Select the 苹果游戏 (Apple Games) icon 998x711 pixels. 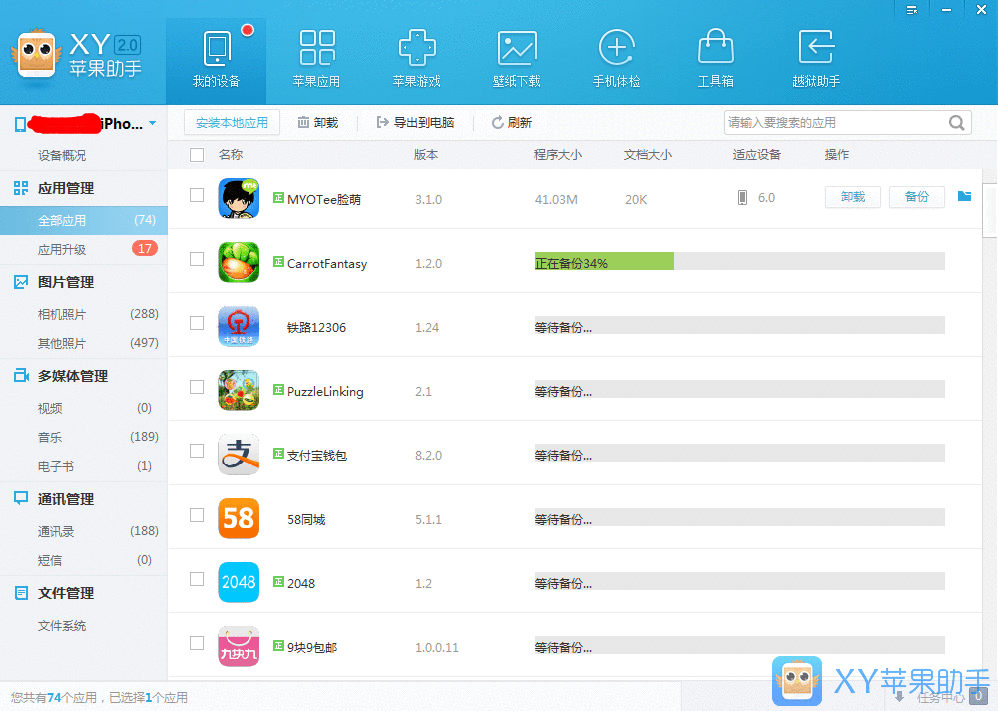pos(417,55)
